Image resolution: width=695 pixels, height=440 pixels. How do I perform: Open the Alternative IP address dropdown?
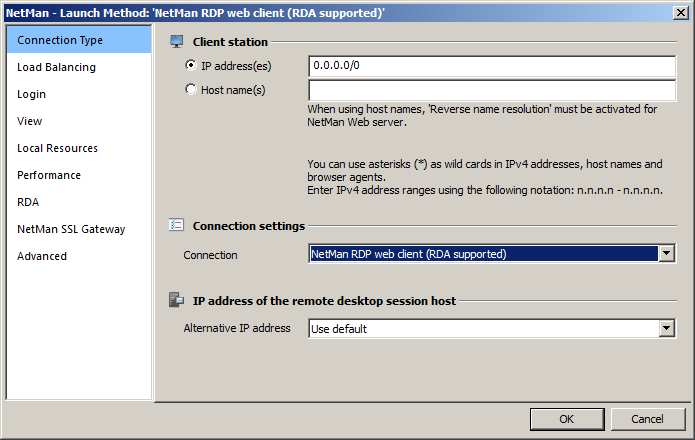tap(667, 328)
